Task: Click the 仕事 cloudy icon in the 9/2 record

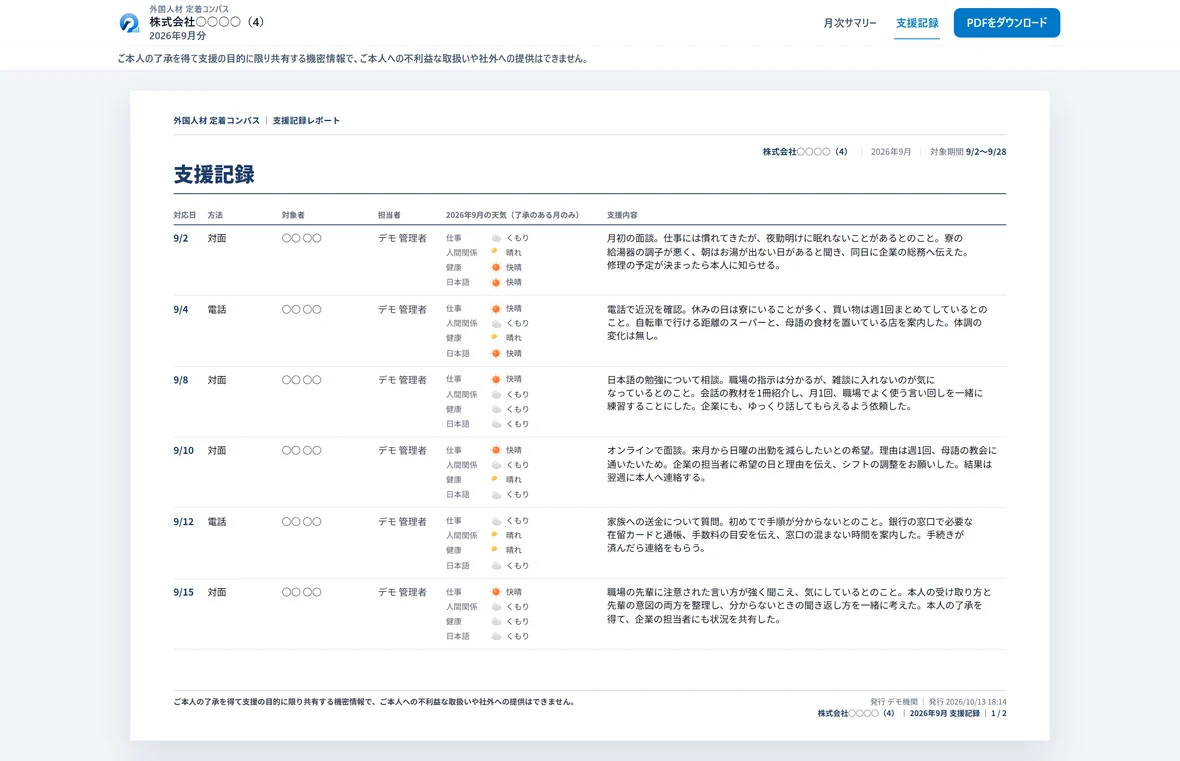Action: (x=496, y=238)
